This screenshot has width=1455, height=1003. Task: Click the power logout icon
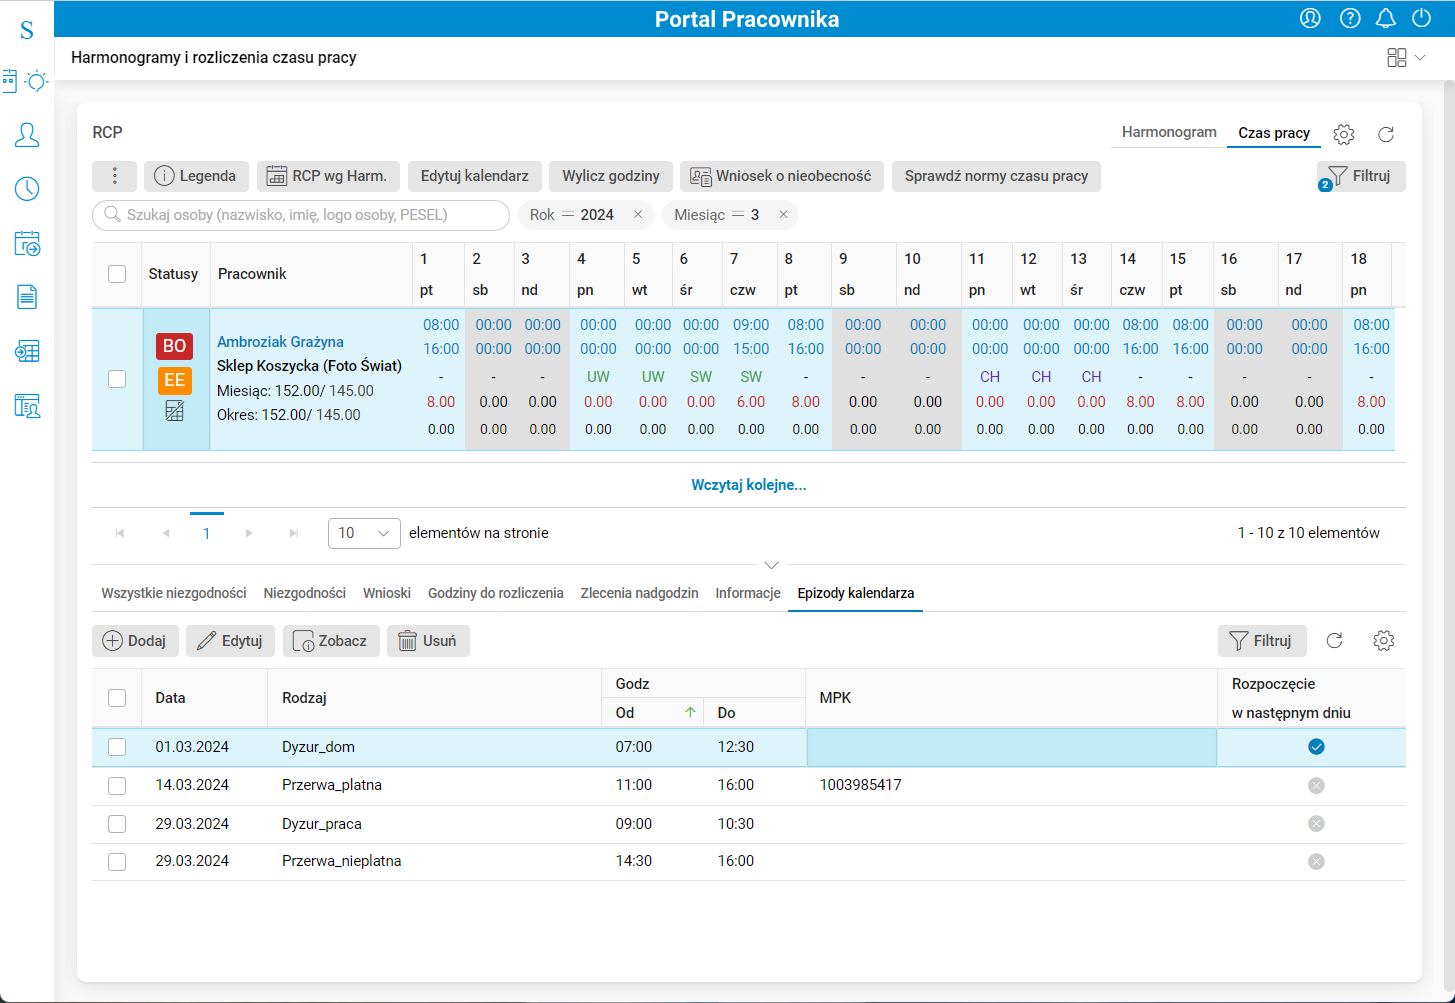1421,18
